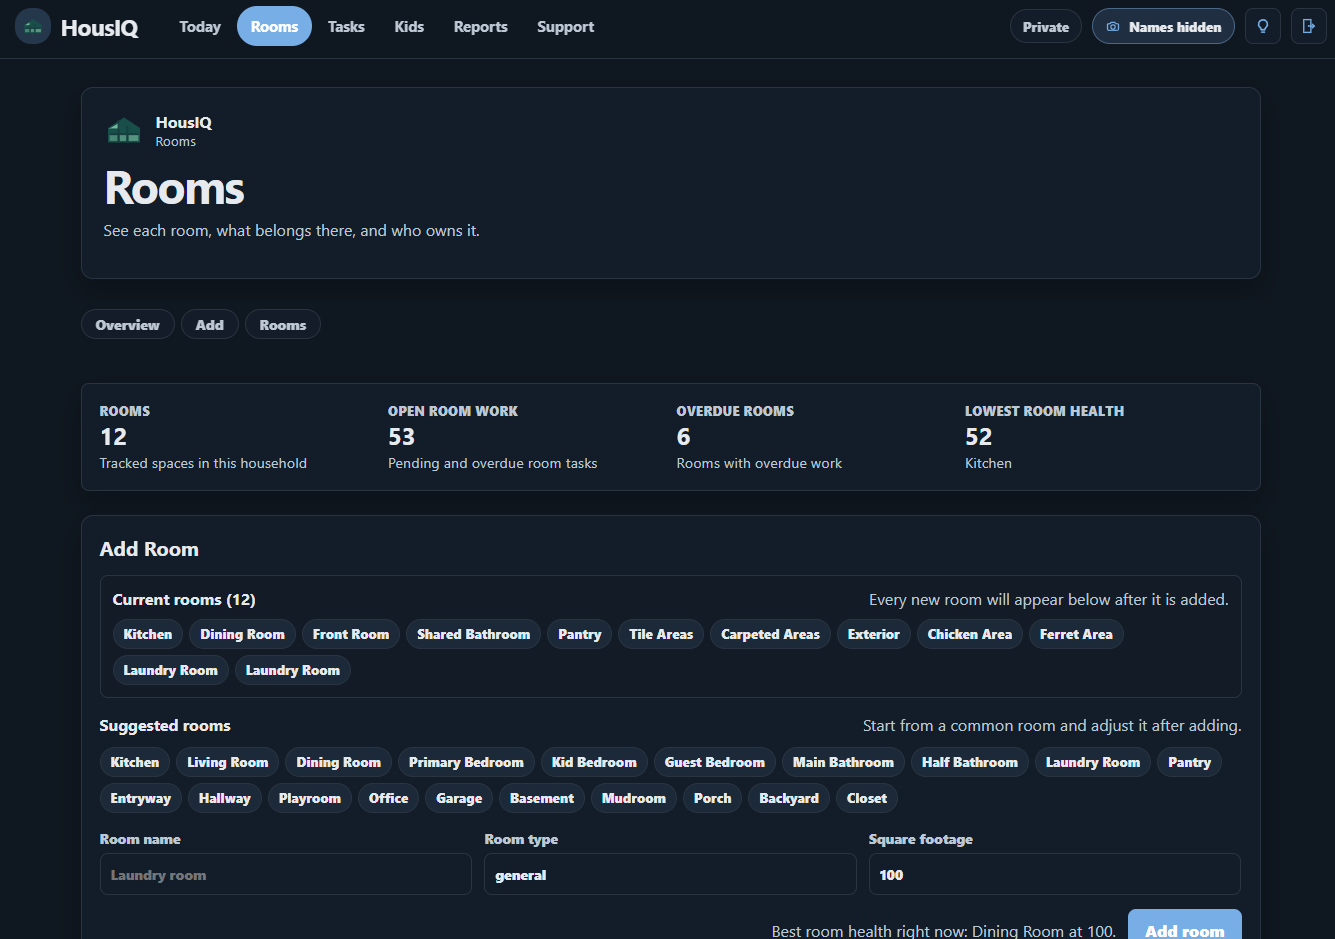Click the Add room button
Image resolution: width=1335 pixels, height=939 pixels.
[x=1185, y=926]
